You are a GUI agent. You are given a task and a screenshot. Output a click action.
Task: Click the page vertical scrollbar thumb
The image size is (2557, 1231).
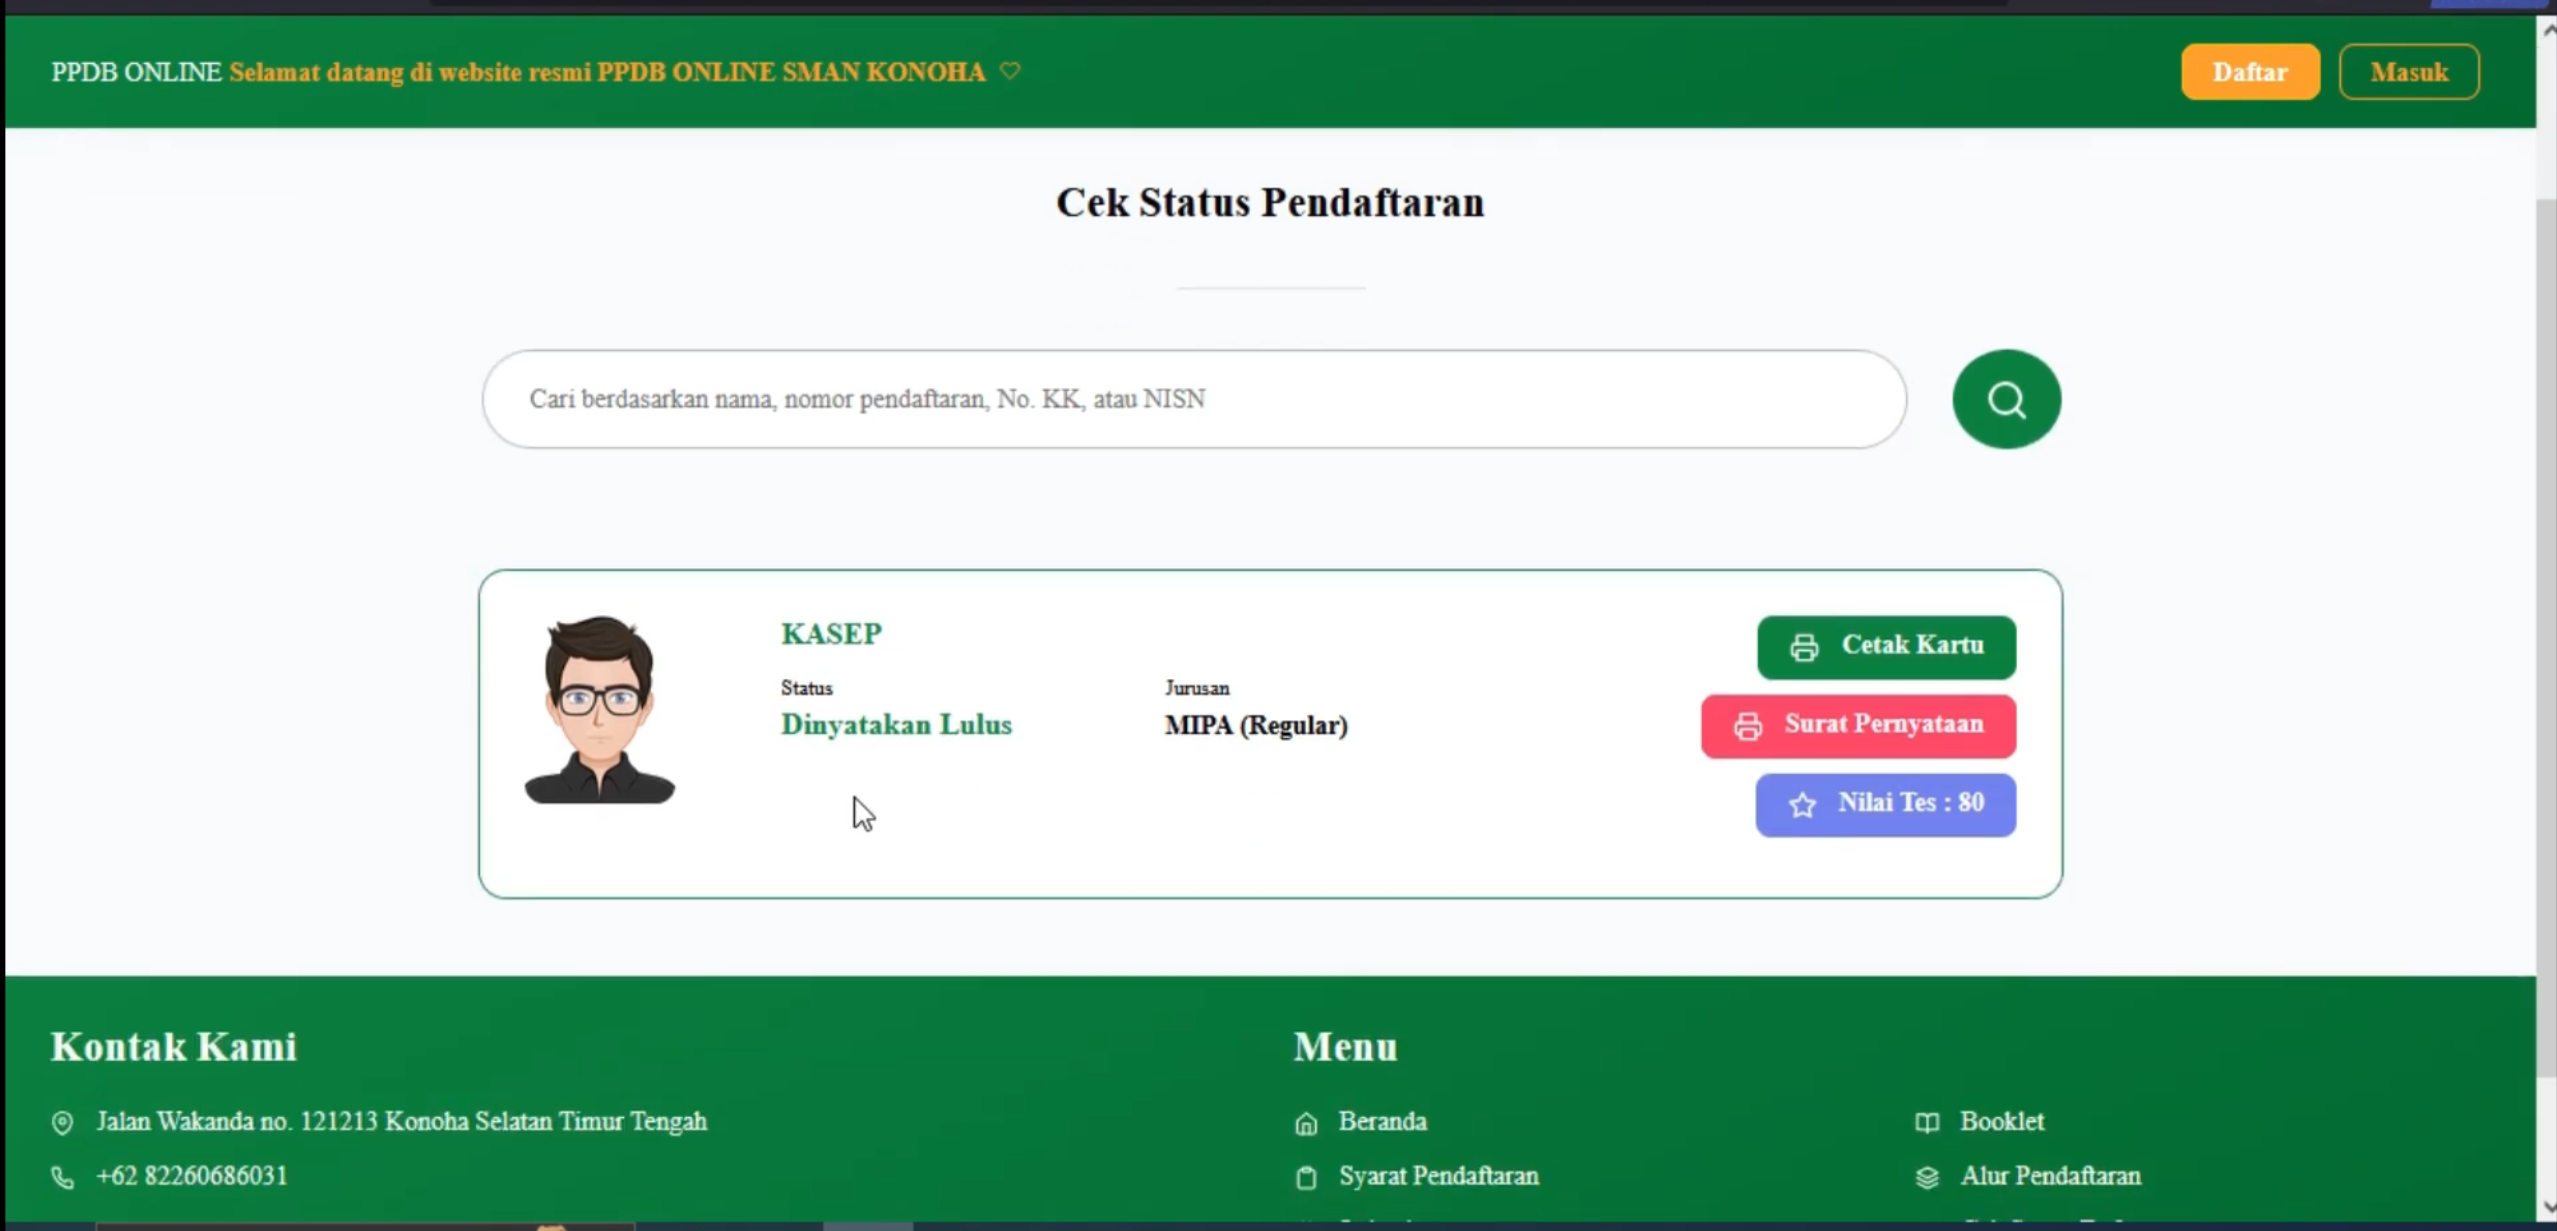(x=2546, y=640)
